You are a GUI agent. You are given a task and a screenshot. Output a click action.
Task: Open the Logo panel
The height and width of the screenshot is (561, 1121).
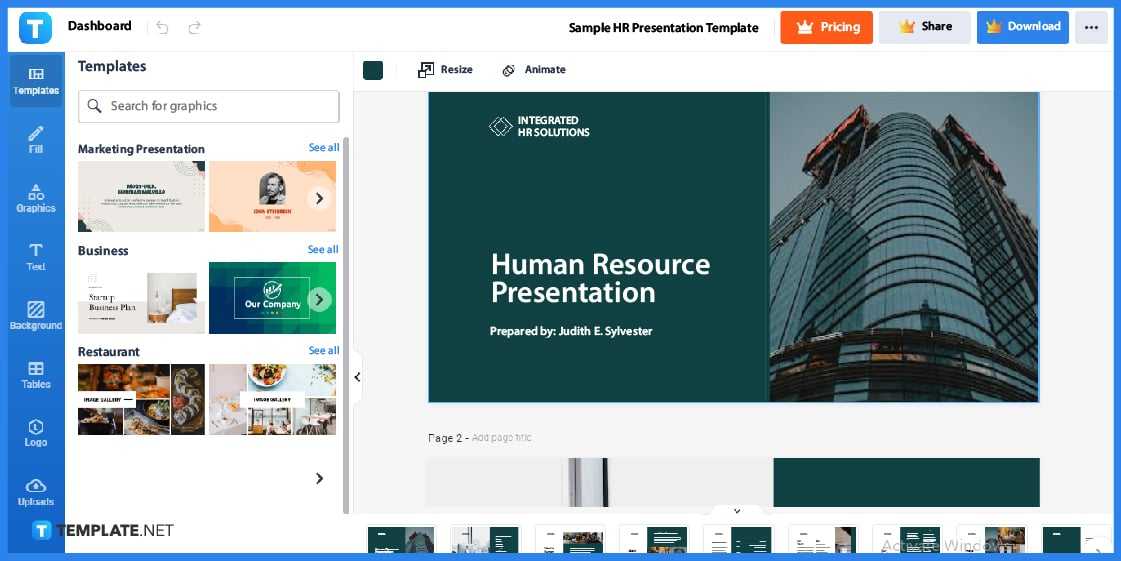(x=36, y=432)
